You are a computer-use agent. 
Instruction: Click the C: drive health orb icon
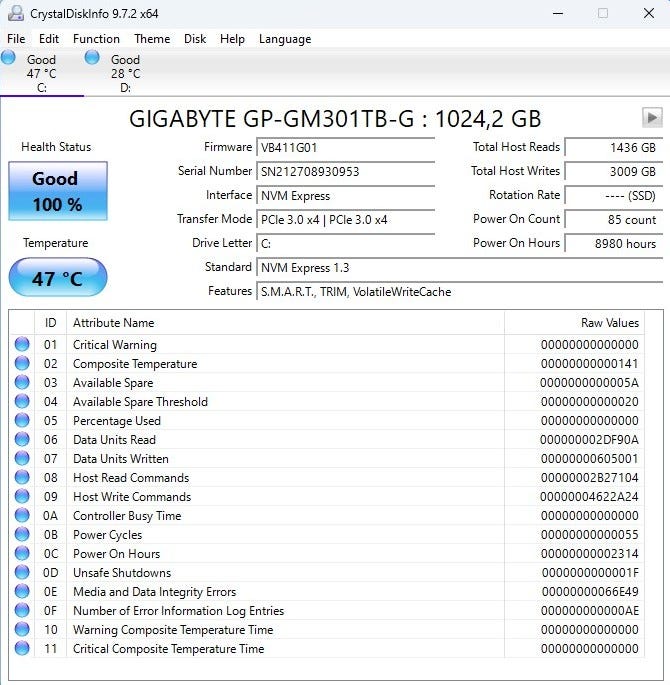tap(9, 58)
